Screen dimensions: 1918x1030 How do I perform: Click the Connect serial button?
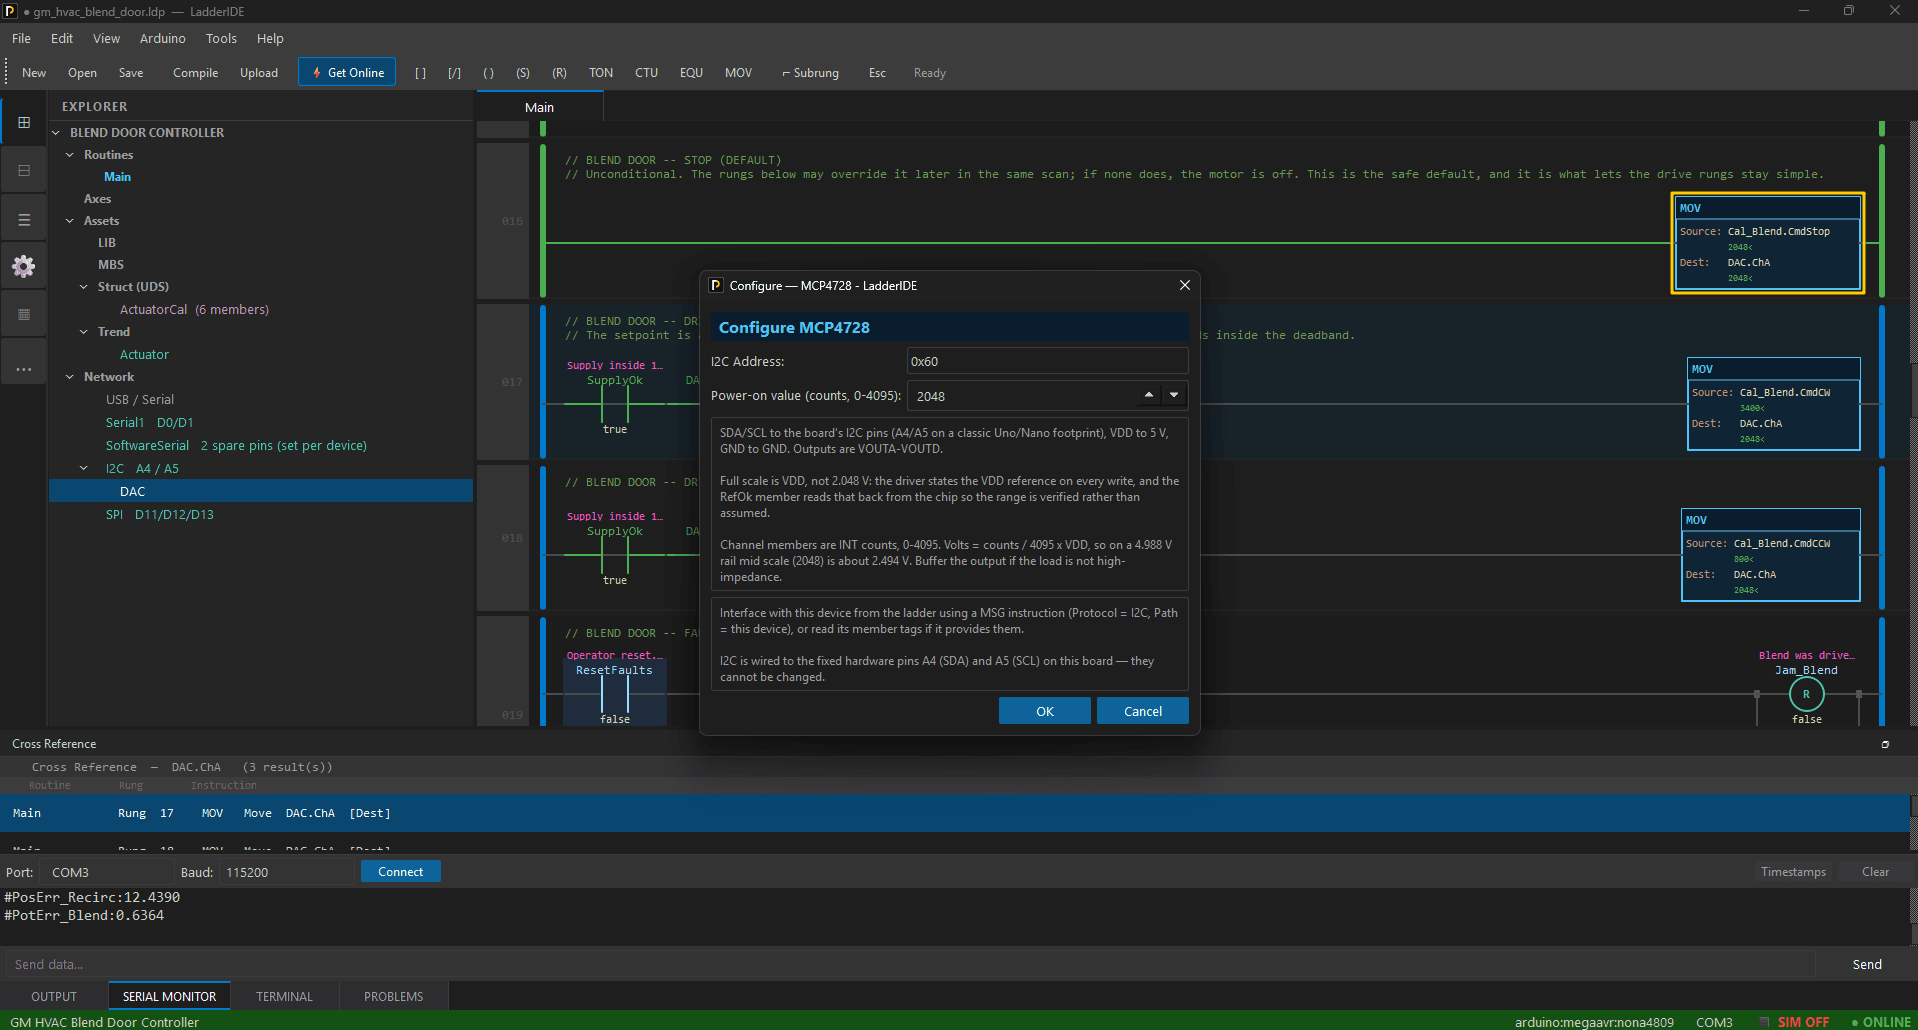click(x=400, y=872)
